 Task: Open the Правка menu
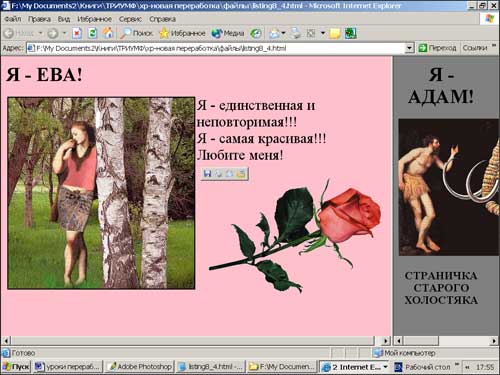pyautogui.click(x=39, y=19)
